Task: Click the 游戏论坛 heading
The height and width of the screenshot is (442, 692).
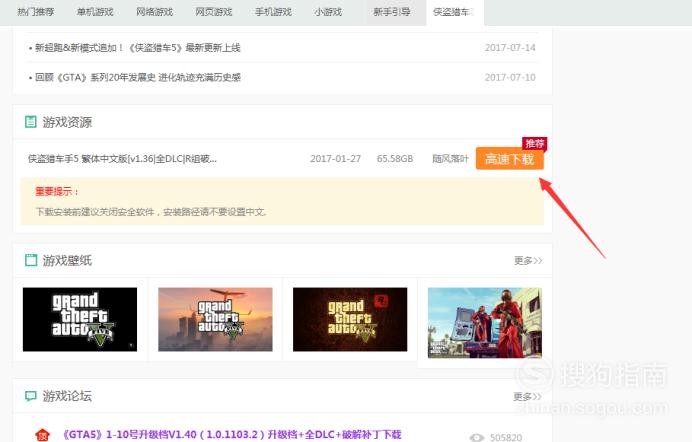Action: pos(67,396)
